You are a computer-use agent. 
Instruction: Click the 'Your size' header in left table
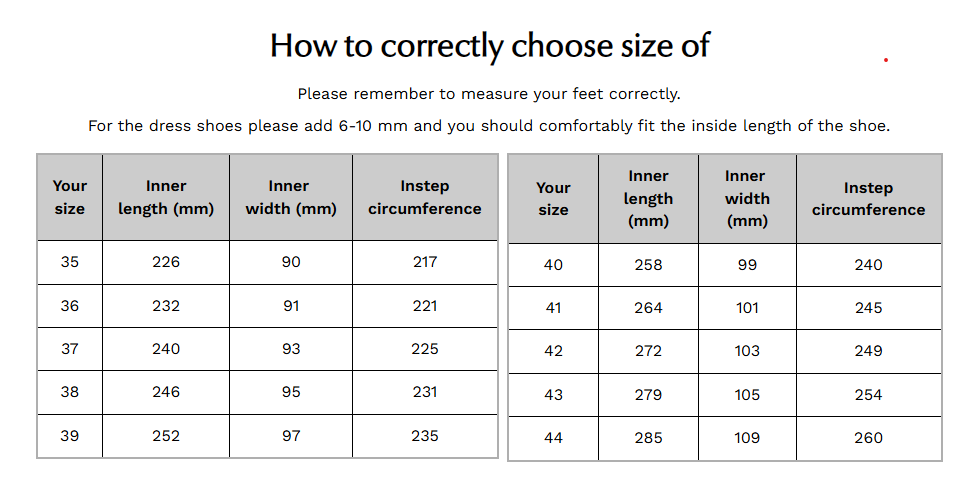pyautogui.click(x=69, y=197)
